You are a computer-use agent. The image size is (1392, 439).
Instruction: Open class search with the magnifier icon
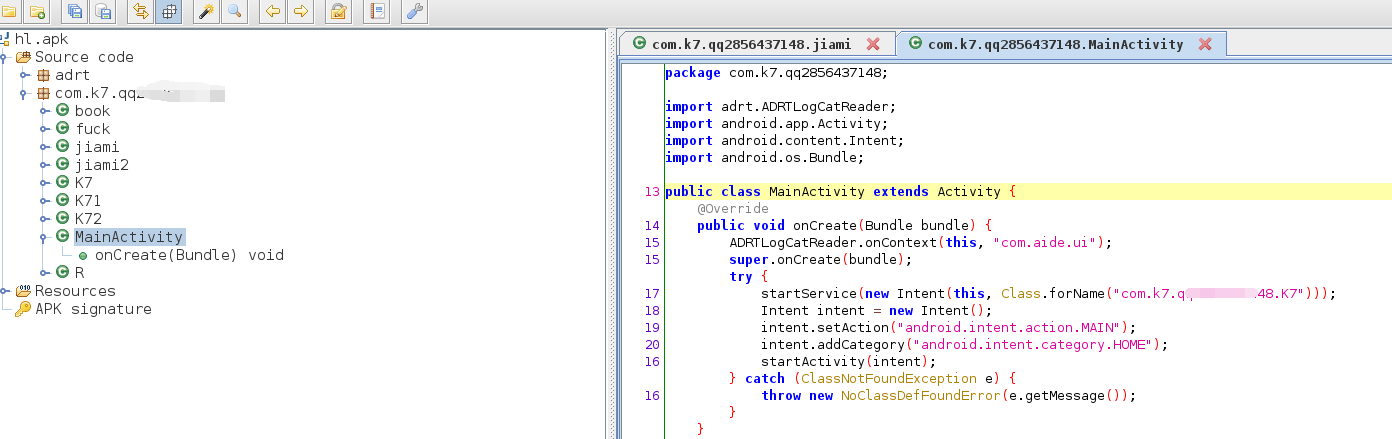click(235, 12)
